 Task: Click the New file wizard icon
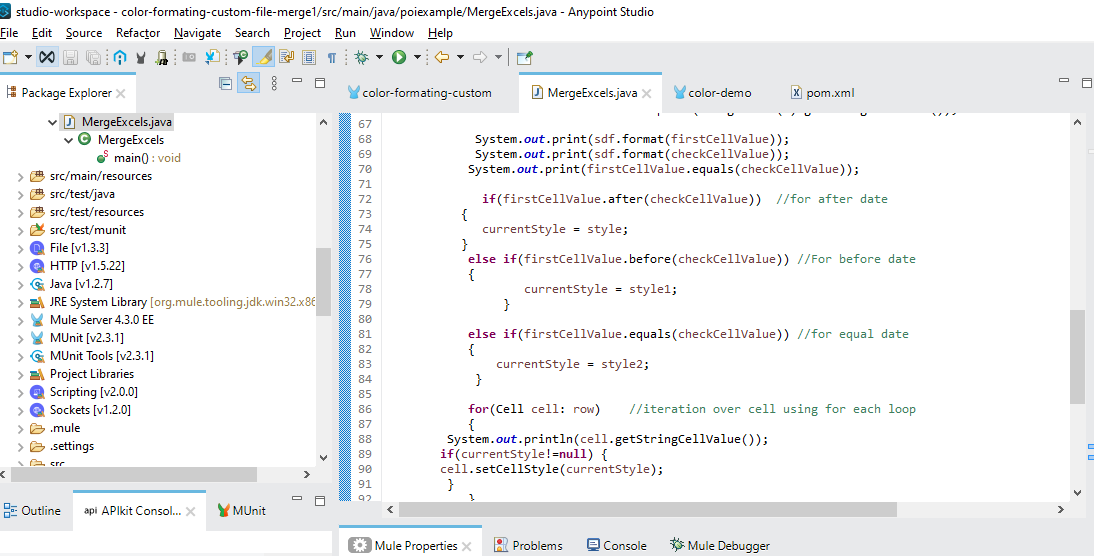tap(11, 57)
